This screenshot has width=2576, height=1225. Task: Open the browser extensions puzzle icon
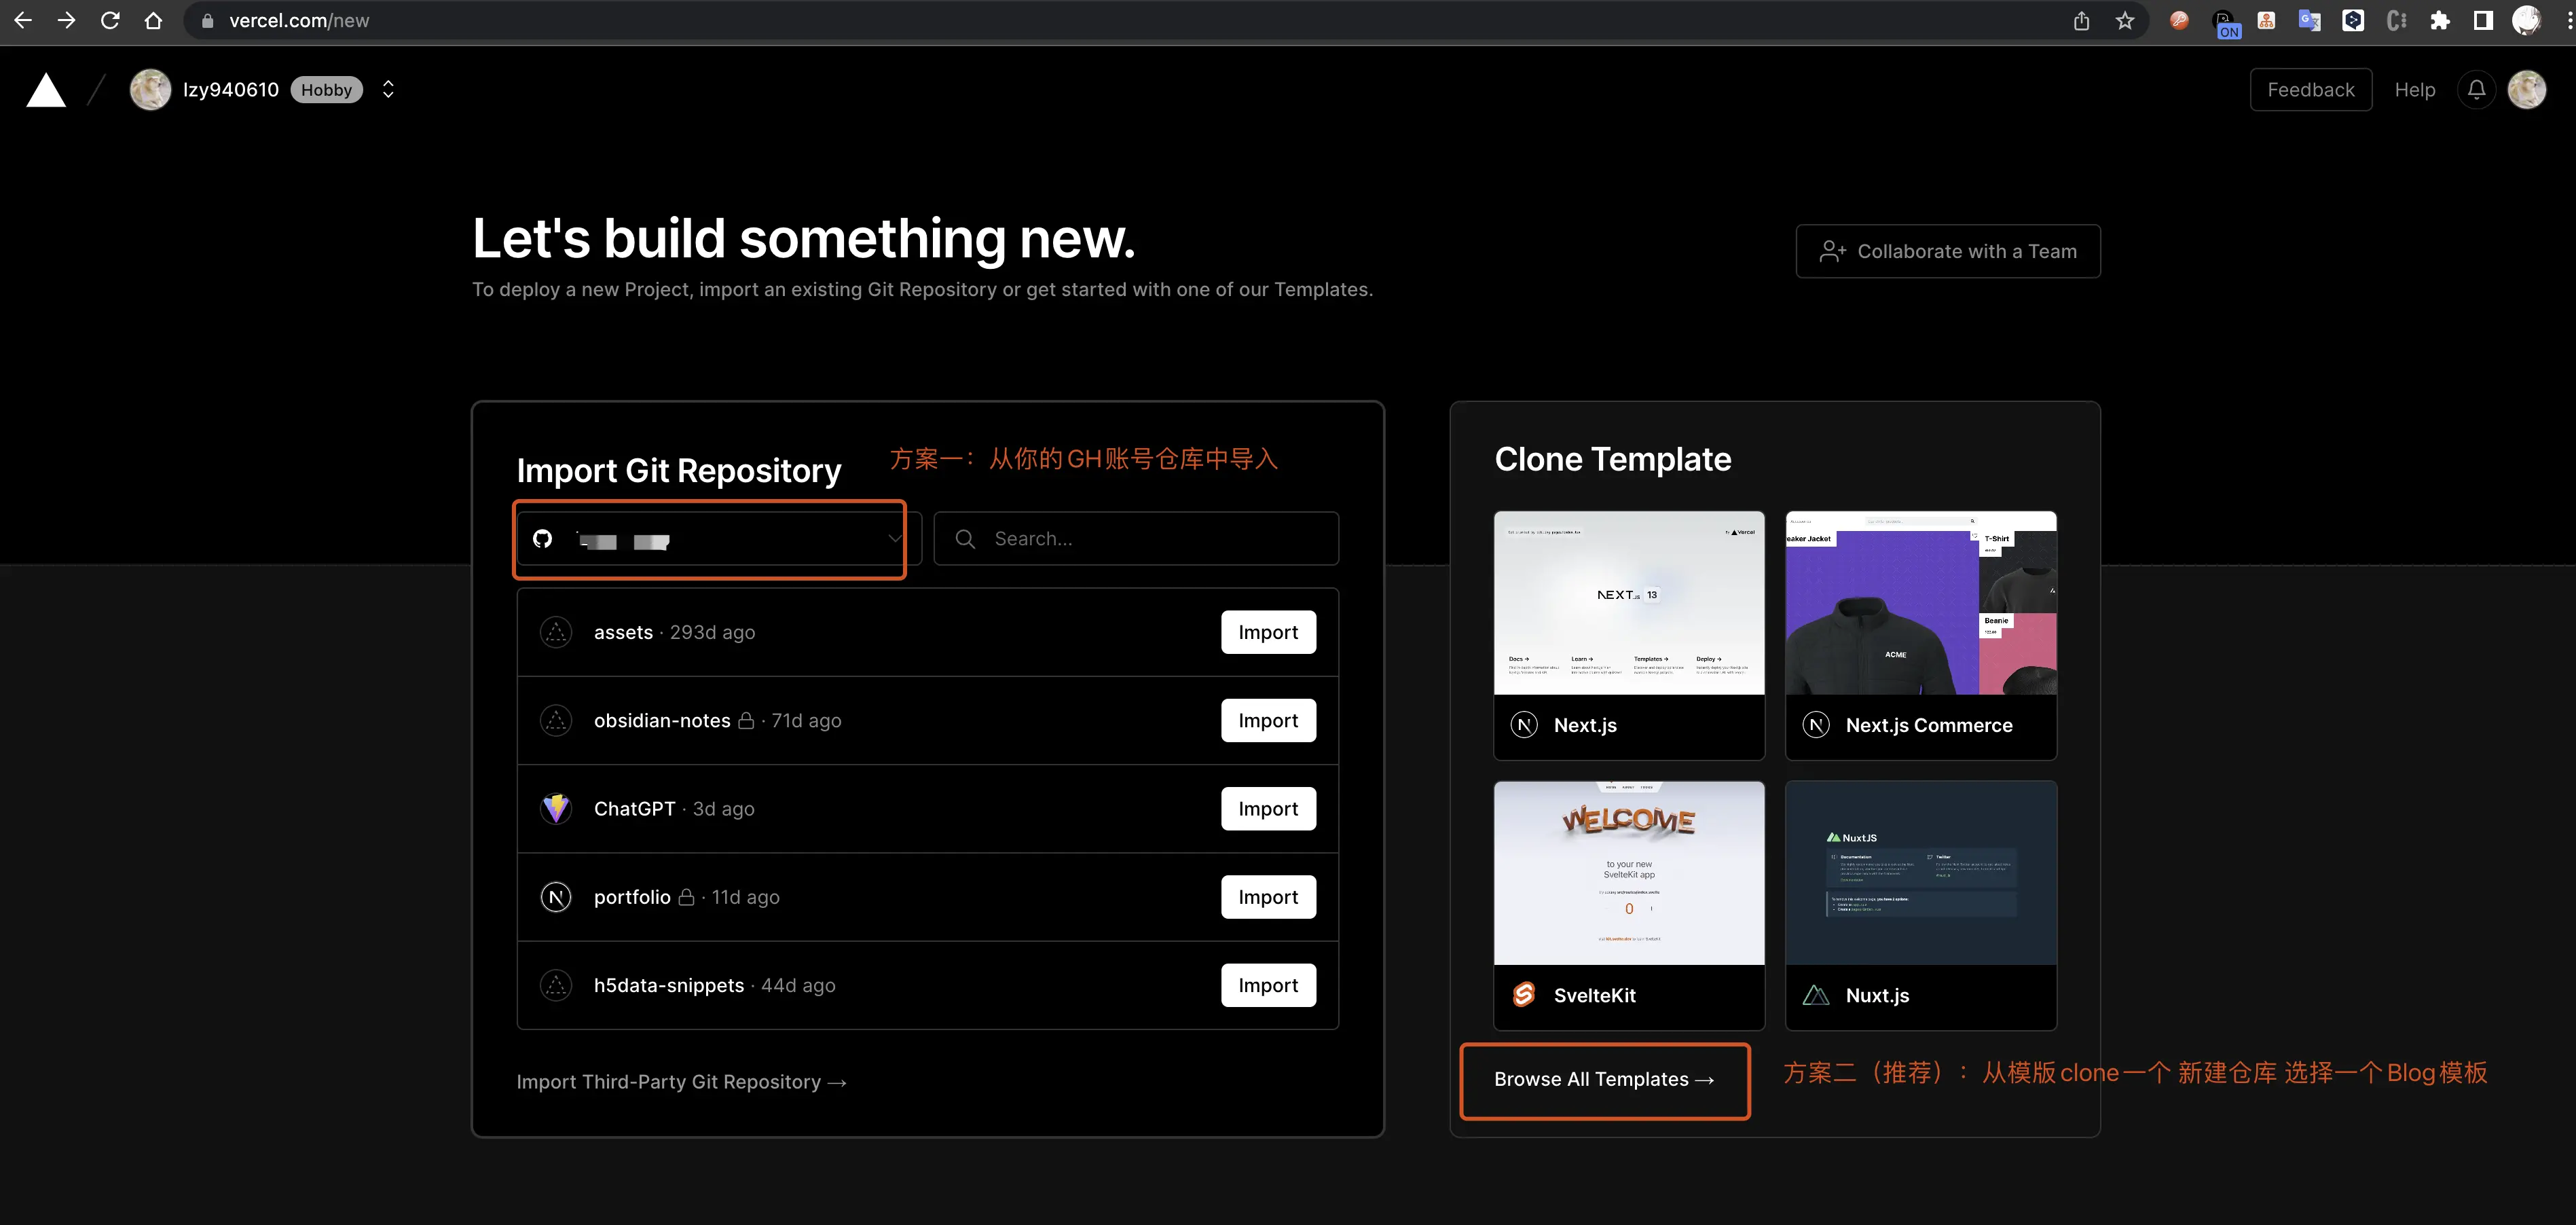[x=2440, y=20]
